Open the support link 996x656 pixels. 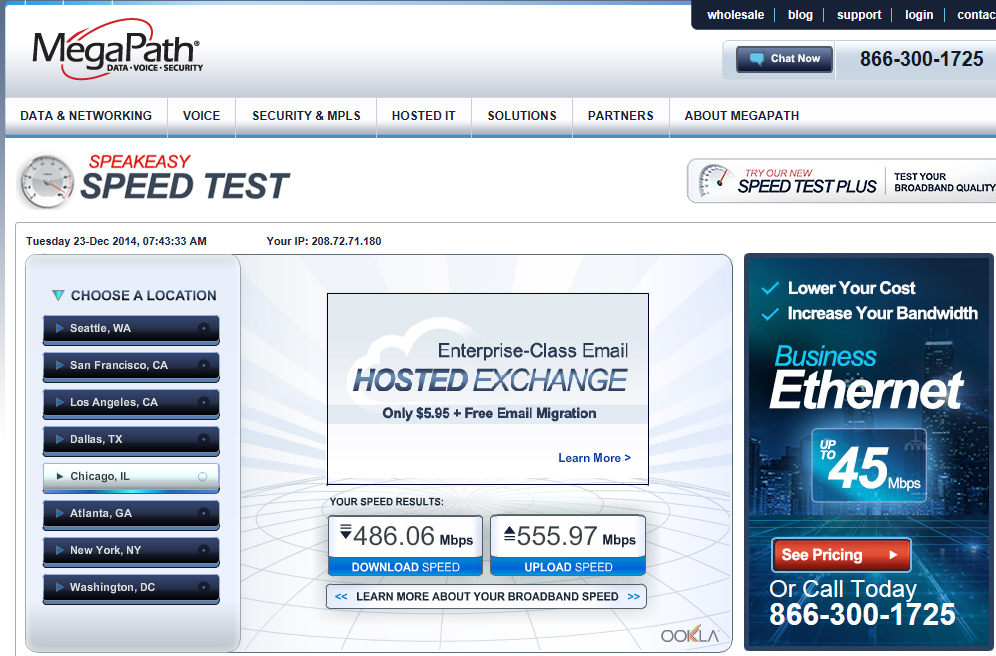pyautogui.click(x=859, y=15)
